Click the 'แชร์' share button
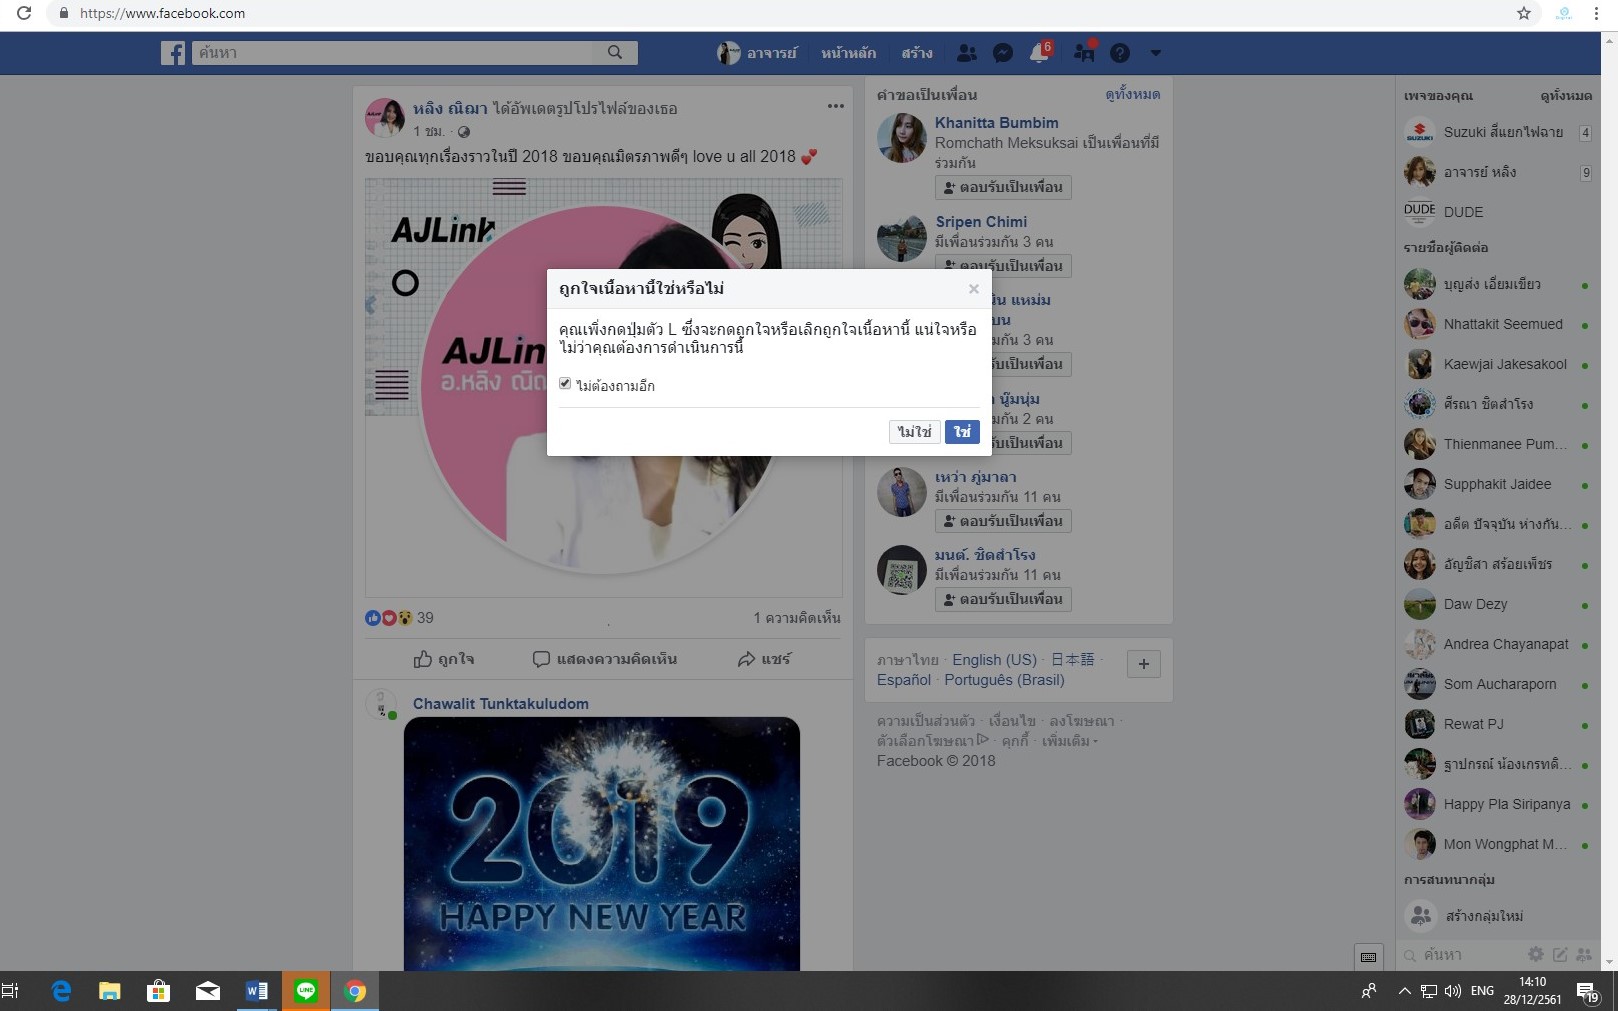The width and height of the screenshot is (1618, 1011). [764, 659]
